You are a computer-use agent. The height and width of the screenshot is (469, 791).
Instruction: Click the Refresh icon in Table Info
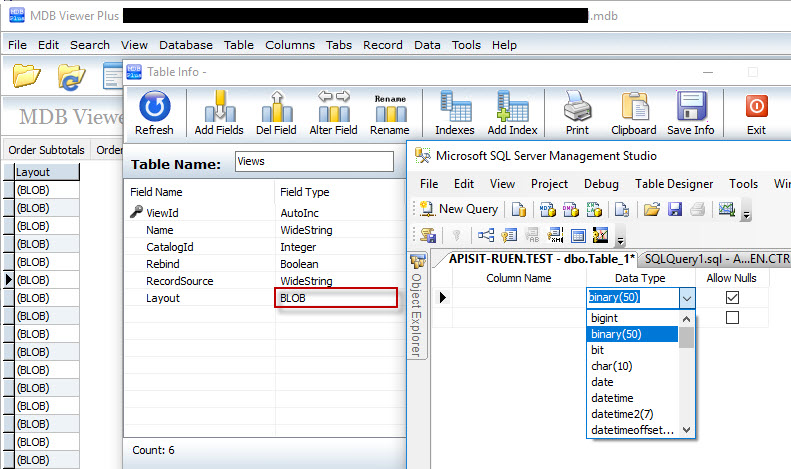click(x=154, y=106)
